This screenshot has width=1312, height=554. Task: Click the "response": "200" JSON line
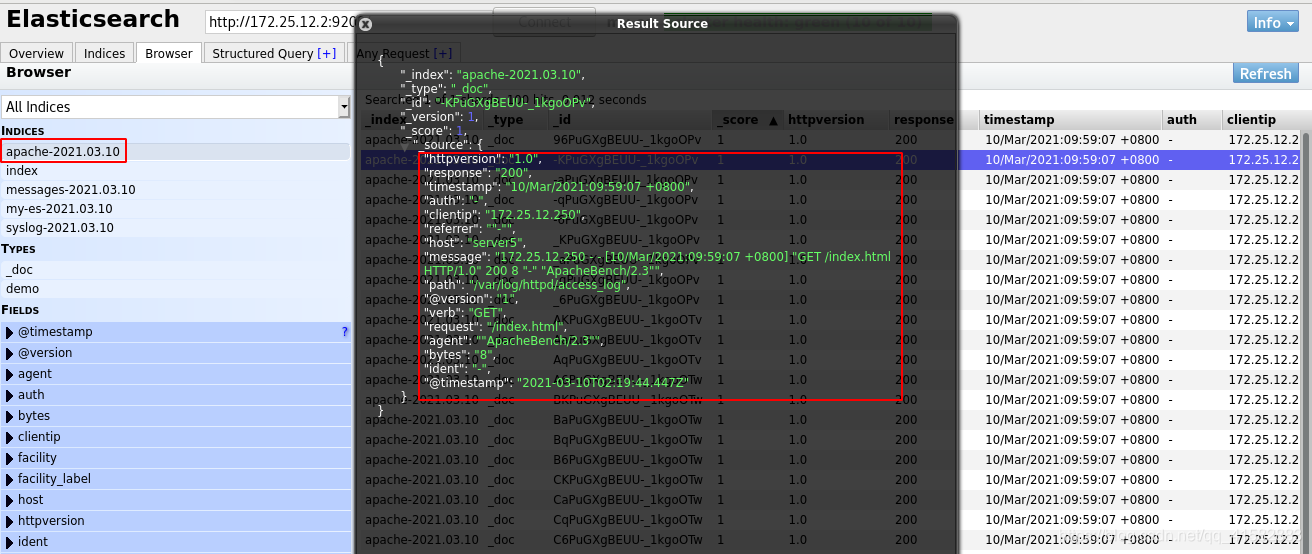coord(476,172)
